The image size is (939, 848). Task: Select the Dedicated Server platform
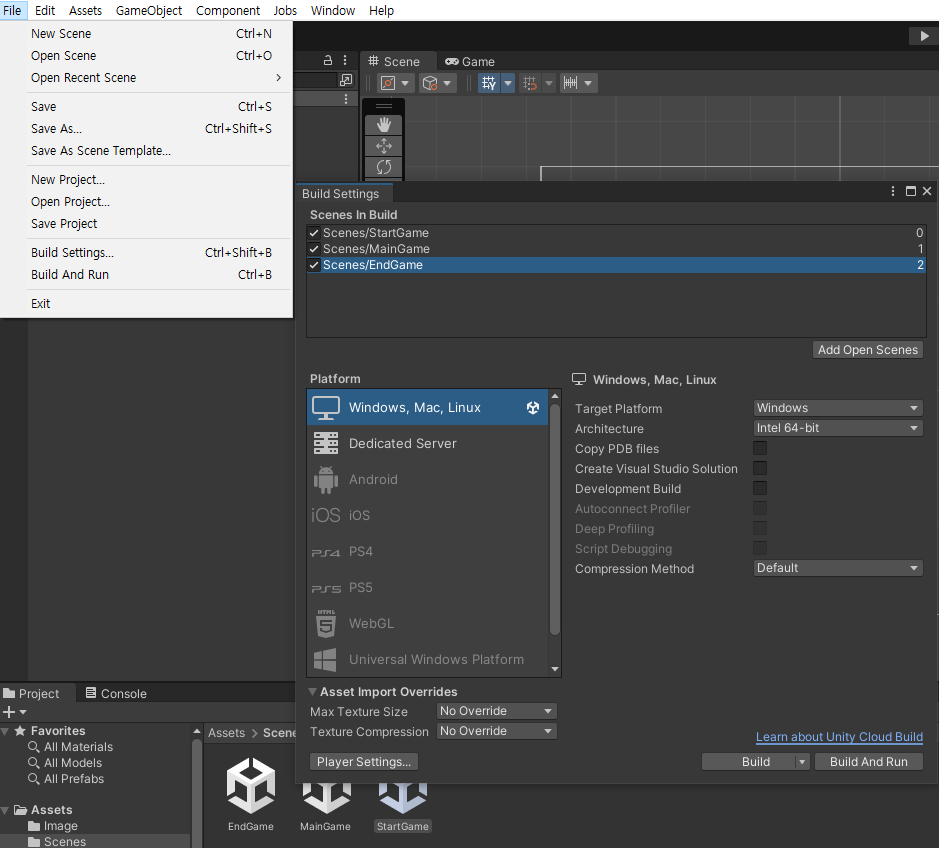428,444
